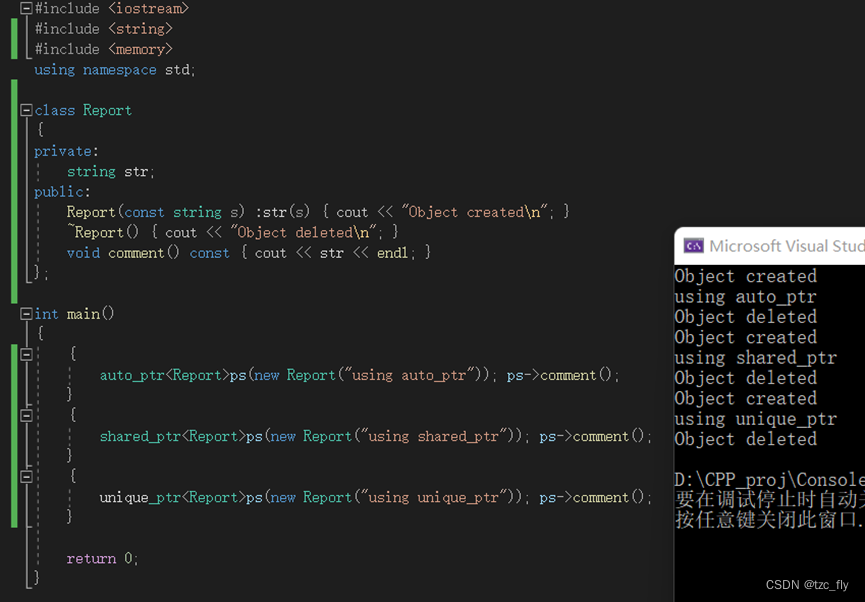This screenshot has height=602, width=865.
Task: Collapse the unique_ptr block fold marker
Action: (26, 477)
